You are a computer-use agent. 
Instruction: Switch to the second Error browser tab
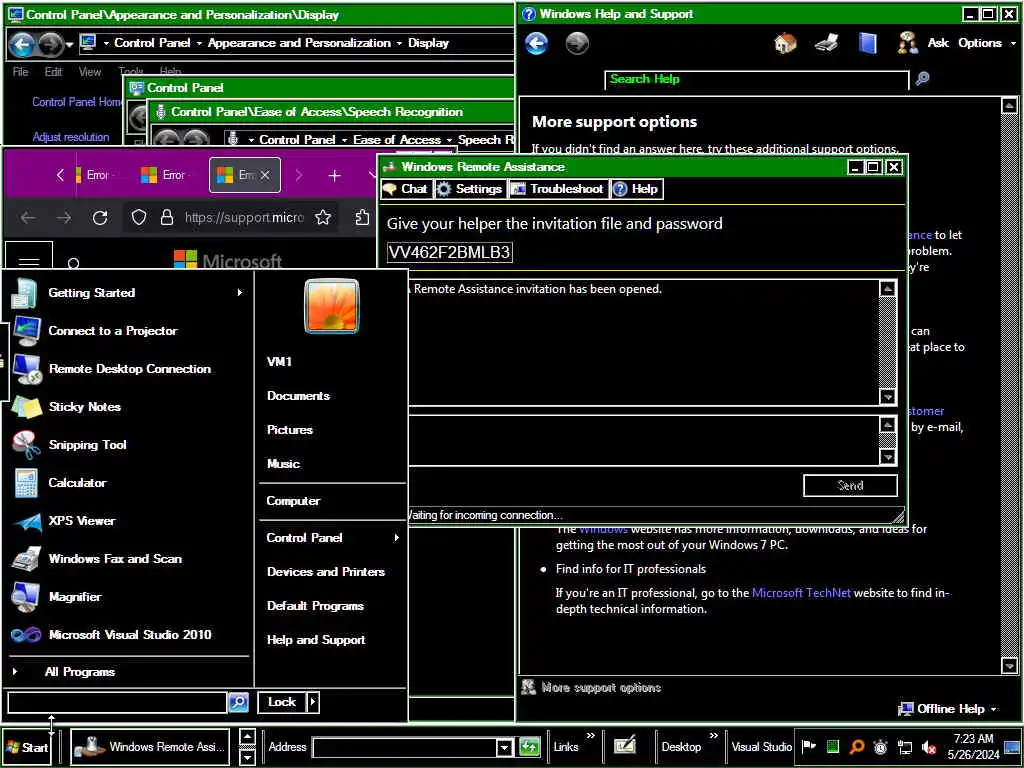pyautogui.click(x=165, y=175)
